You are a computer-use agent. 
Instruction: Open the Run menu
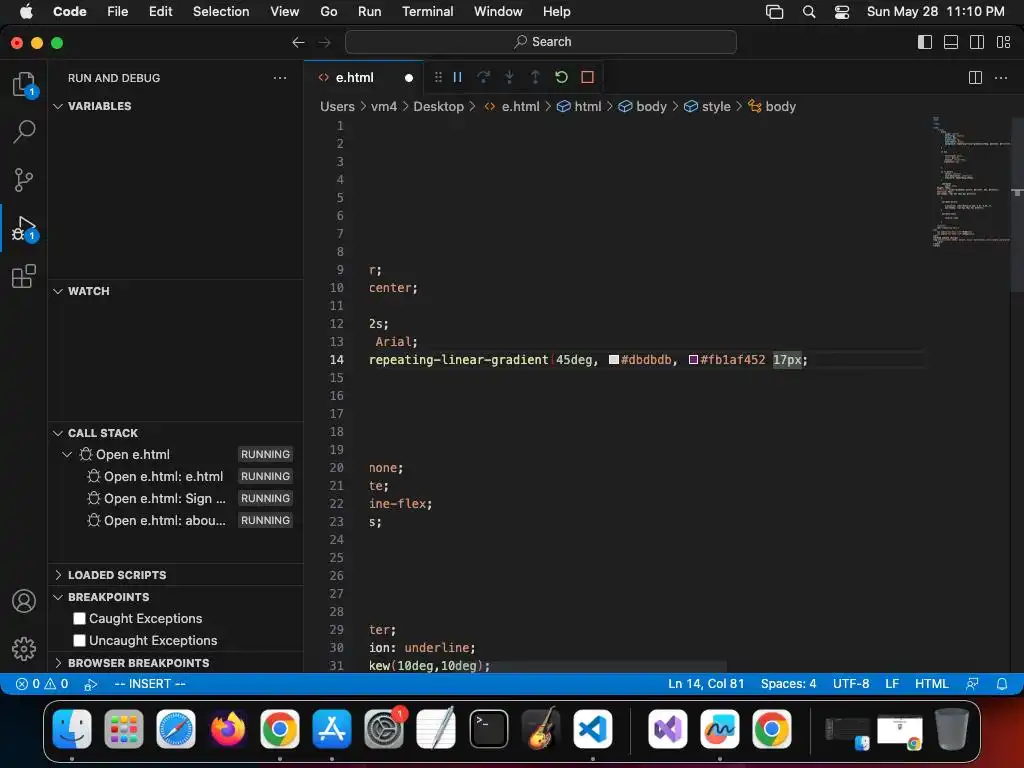[369, 12]
